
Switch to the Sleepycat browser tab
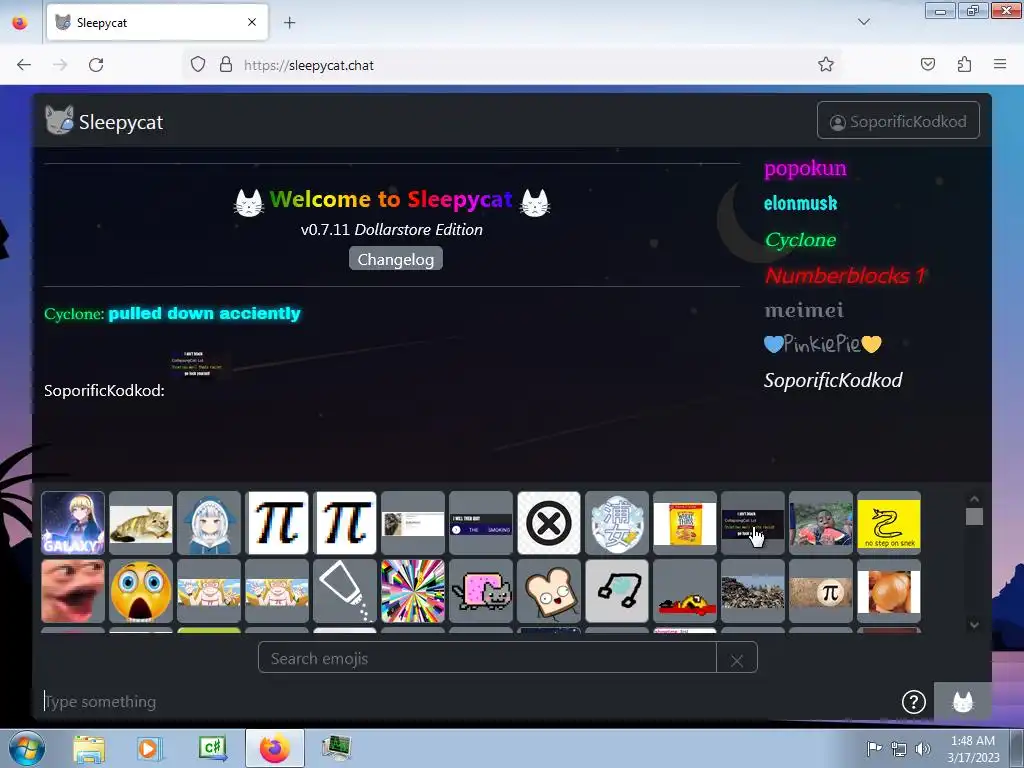tap(157, 22)
